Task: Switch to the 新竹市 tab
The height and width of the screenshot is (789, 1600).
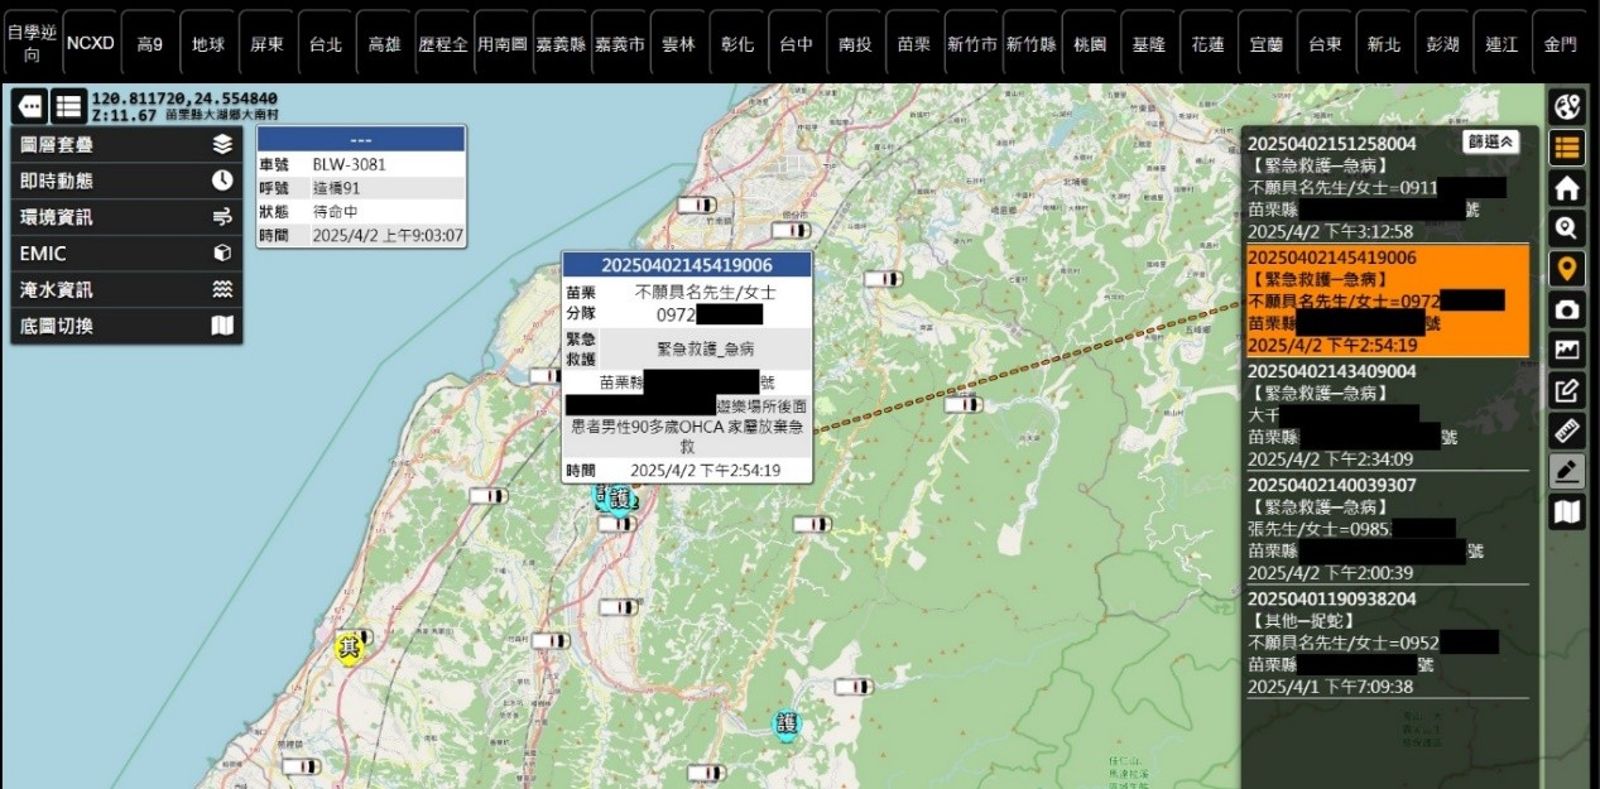Action: click(972, 43)
